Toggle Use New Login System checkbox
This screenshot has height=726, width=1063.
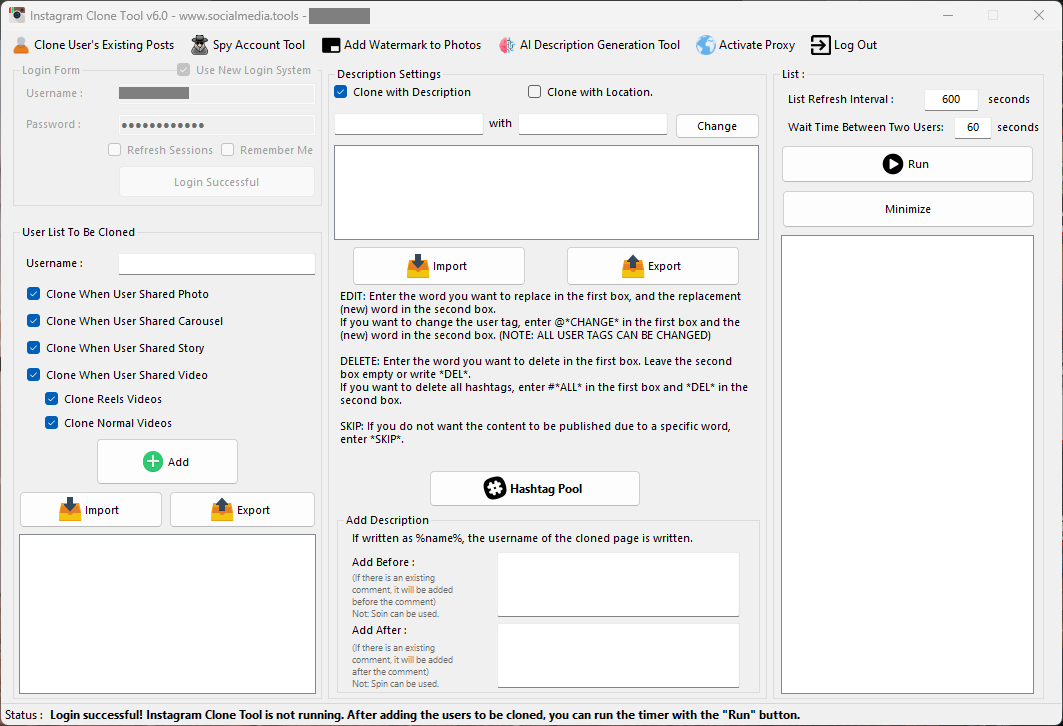(184, 70)
